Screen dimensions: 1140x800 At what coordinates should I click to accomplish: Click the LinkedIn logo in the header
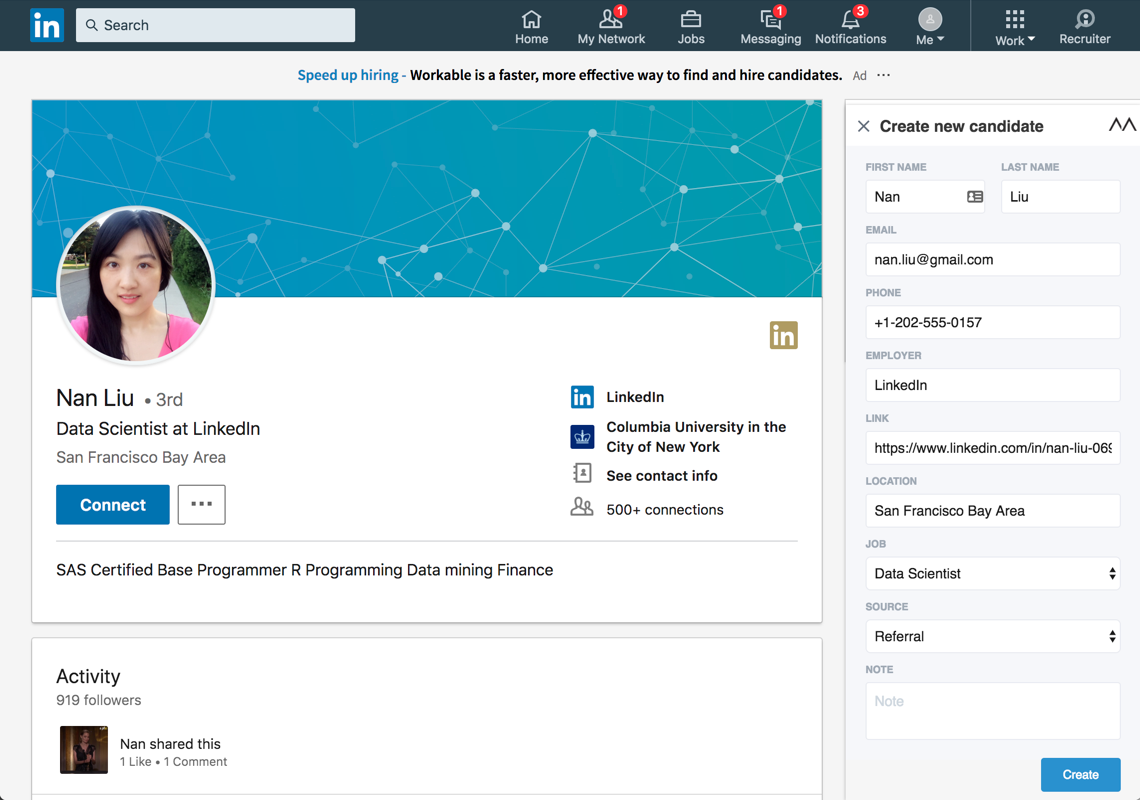(46, 25)
